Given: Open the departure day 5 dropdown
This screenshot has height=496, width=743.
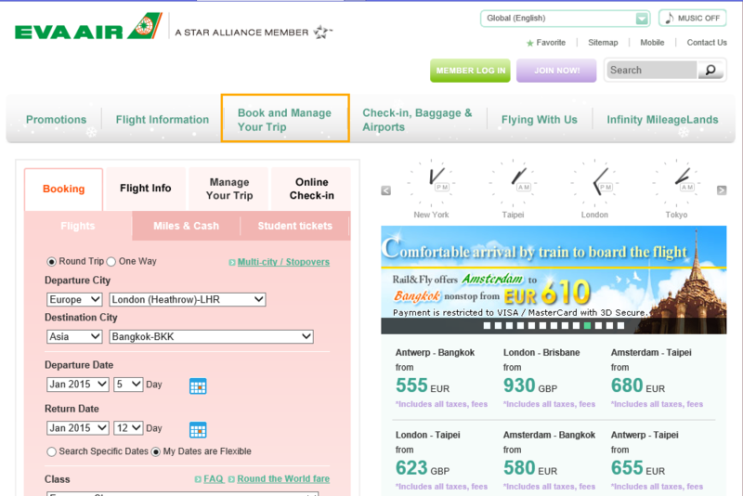Looking at the screenshot, I should (x=128, y=384).
